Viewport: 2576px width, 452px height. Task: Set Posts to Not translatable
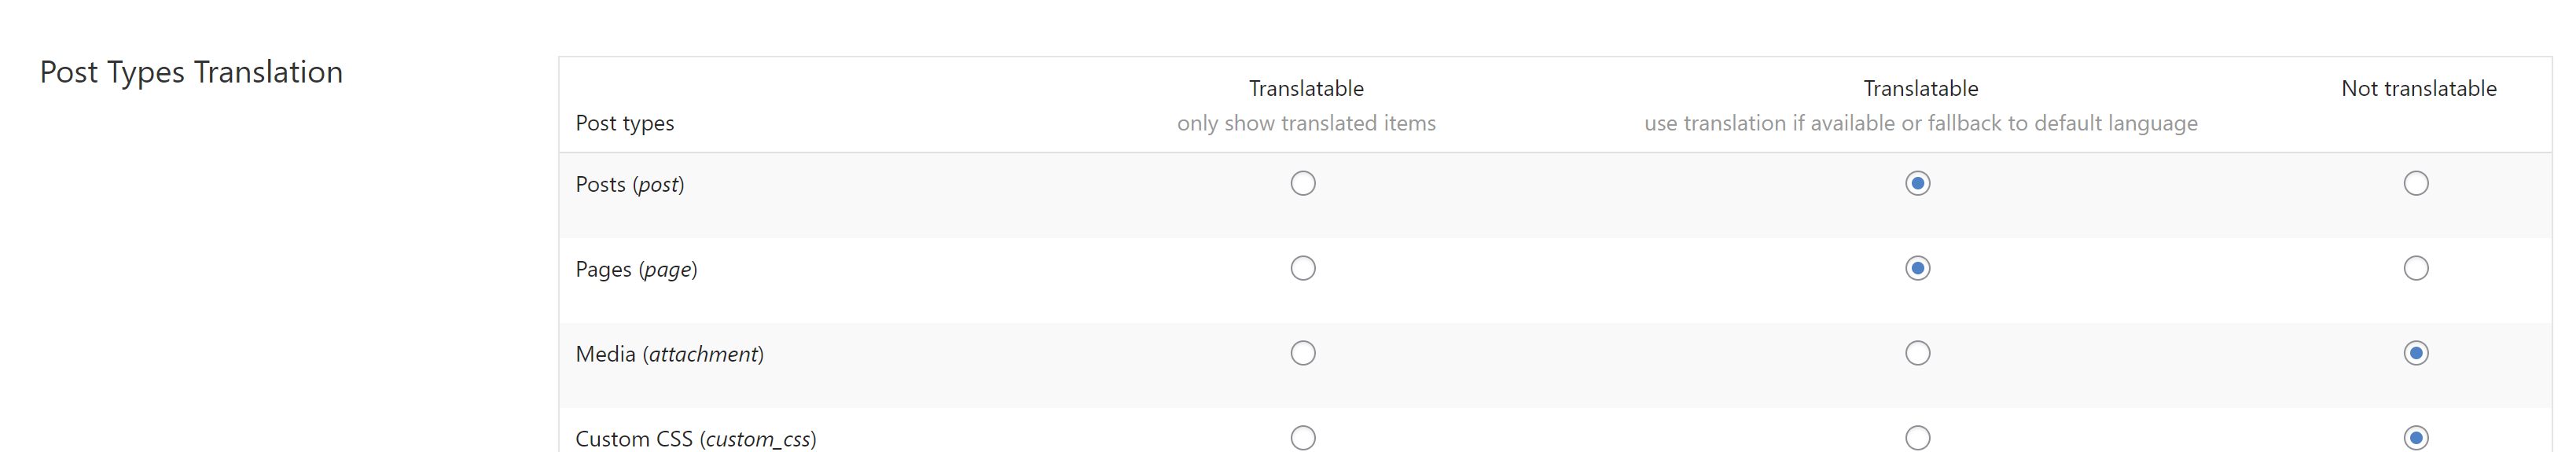[x=2416, y=183]
